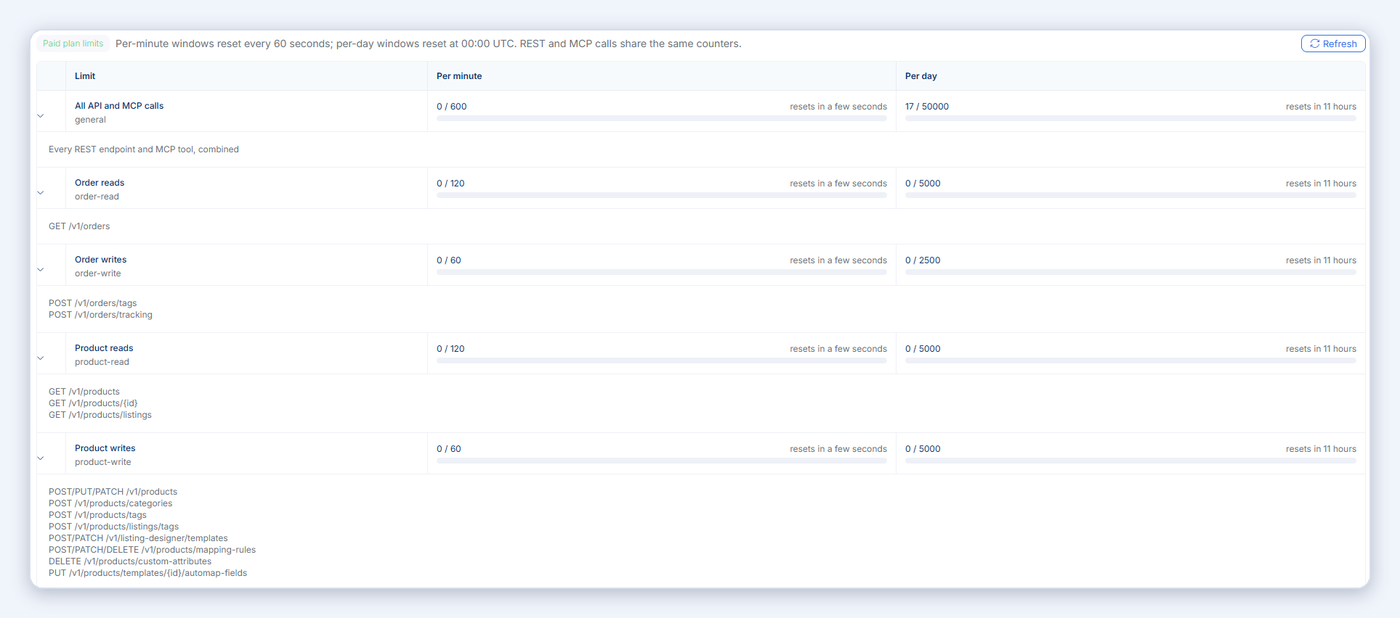Click the general per-minute progress bar
Image resolution: width=1400 pixels, height=618 pixels.
(662, 119)
